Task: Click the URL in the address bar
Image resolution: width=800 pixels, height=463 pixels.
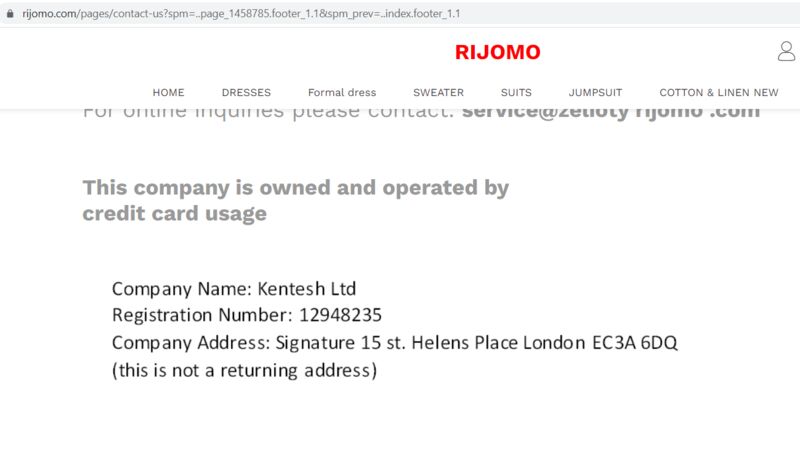Action: coord(241,14)
